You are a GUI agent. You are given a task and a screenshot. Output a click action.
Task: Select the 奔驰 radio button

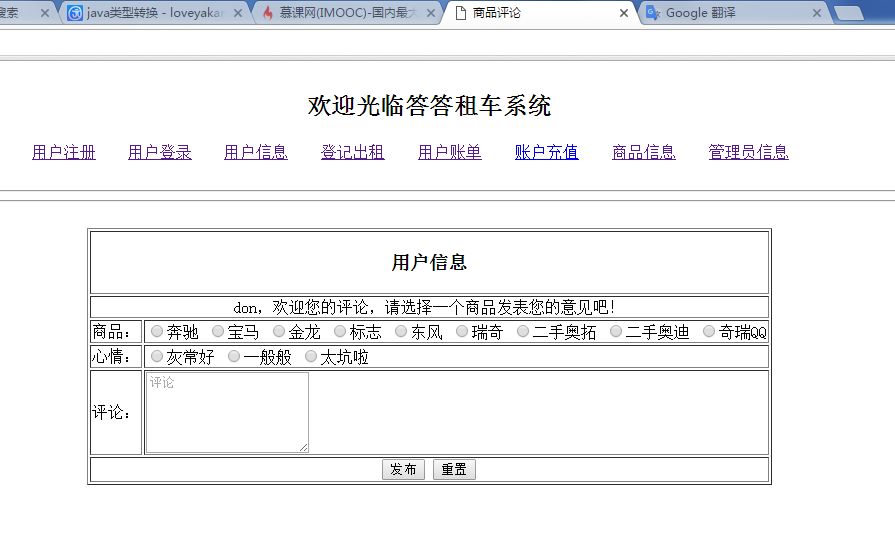(x=157, y=331)
